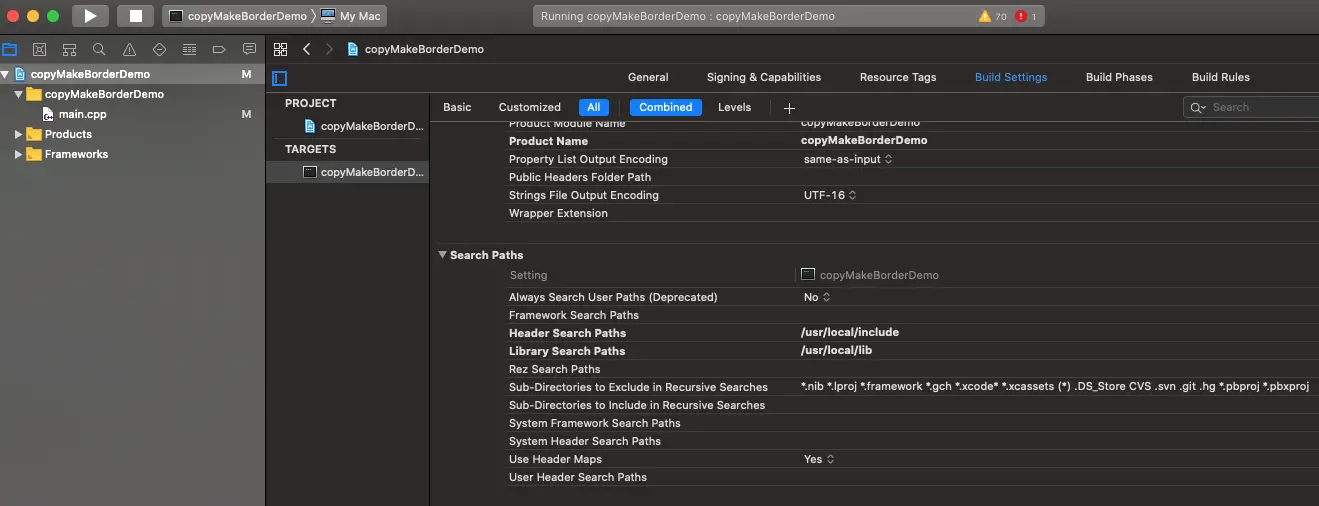Click the Run (play) button
1319x506 pixels.
point(90,16)
